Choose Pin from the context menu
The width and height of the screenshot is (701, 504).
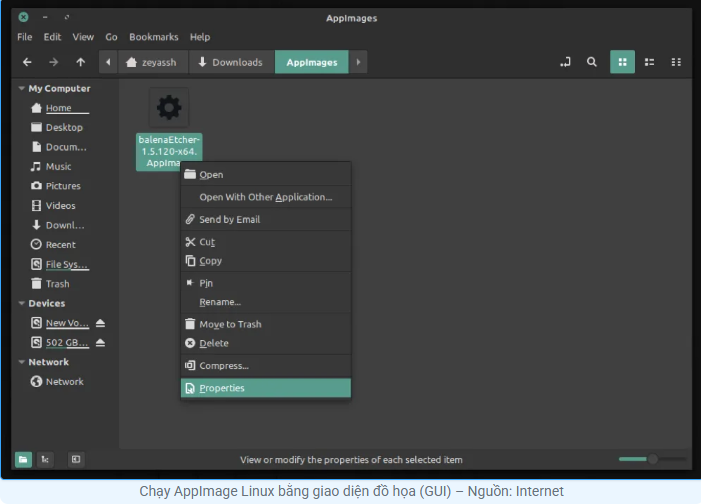pos(266,283)
